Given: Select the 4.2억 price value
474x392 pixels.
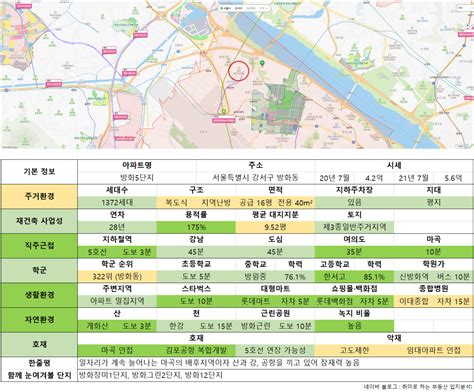Looking at the screenshot, I should 374,178.
